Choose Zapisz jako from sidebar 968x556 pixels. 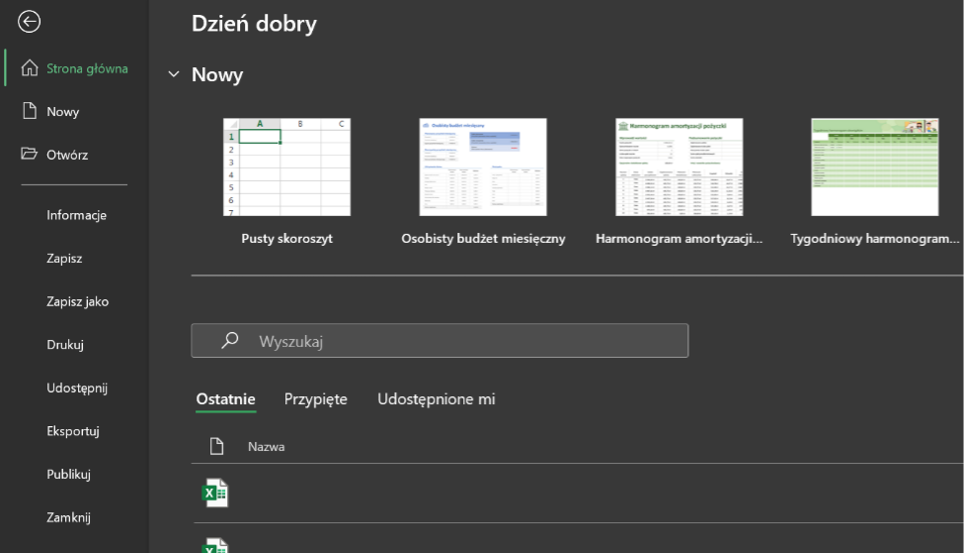pyautogui.click(x=77, y=301)
